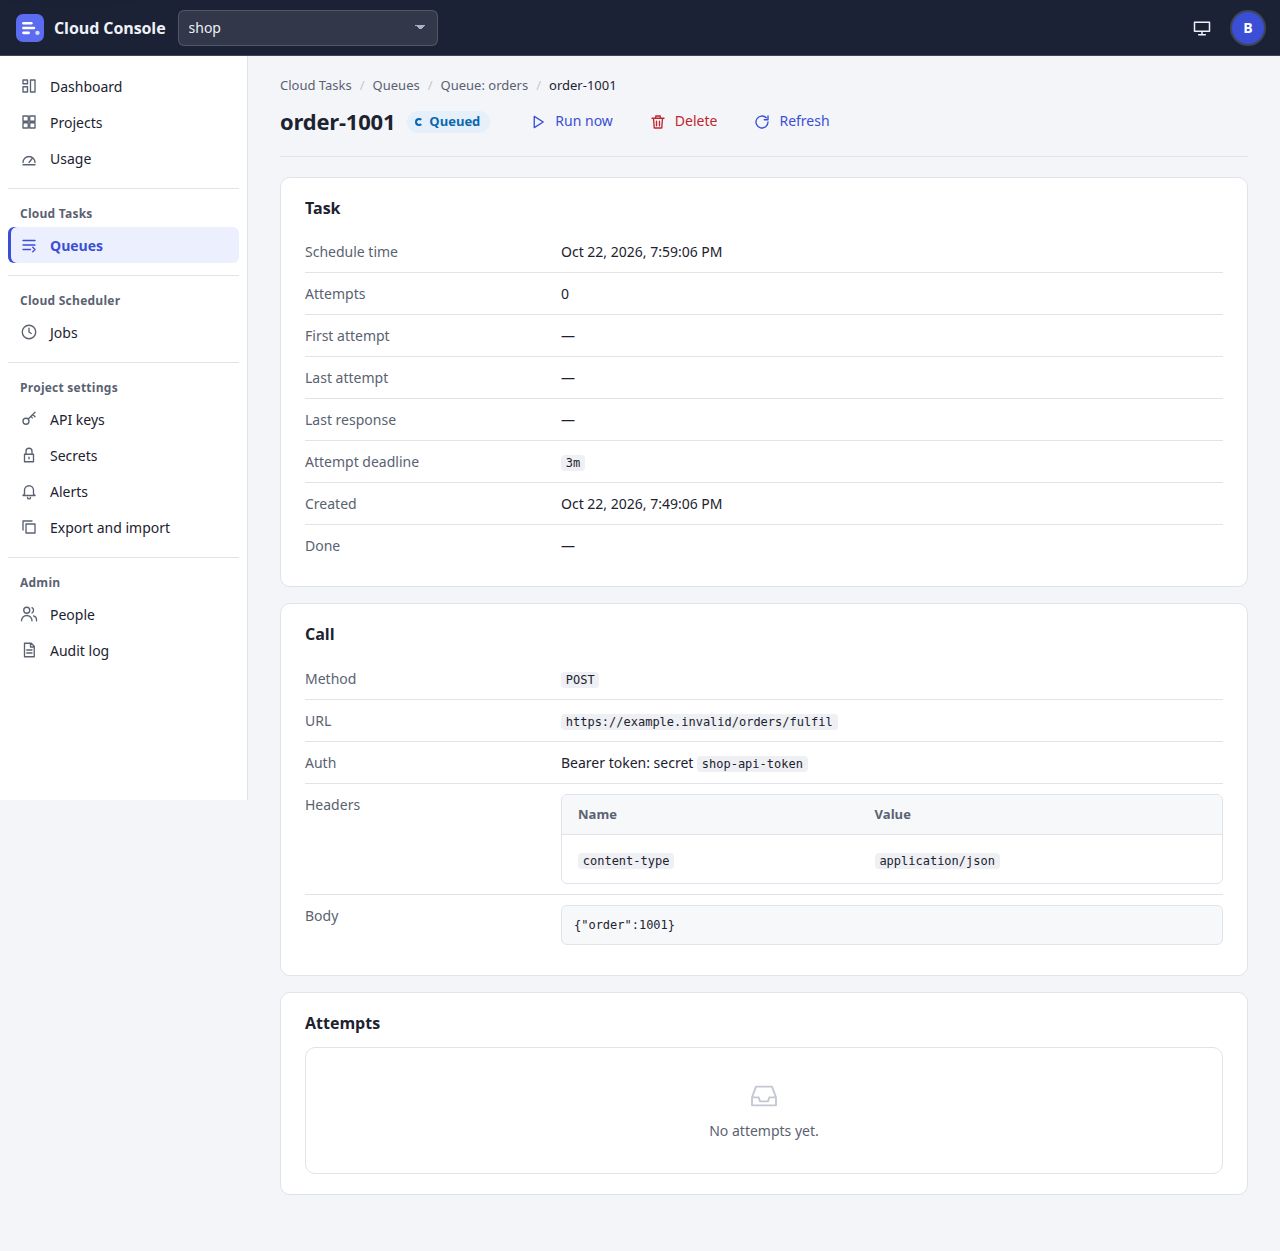Click the API keys key icon
This screenshot has height=1251, width=1280.
point(29,420)
